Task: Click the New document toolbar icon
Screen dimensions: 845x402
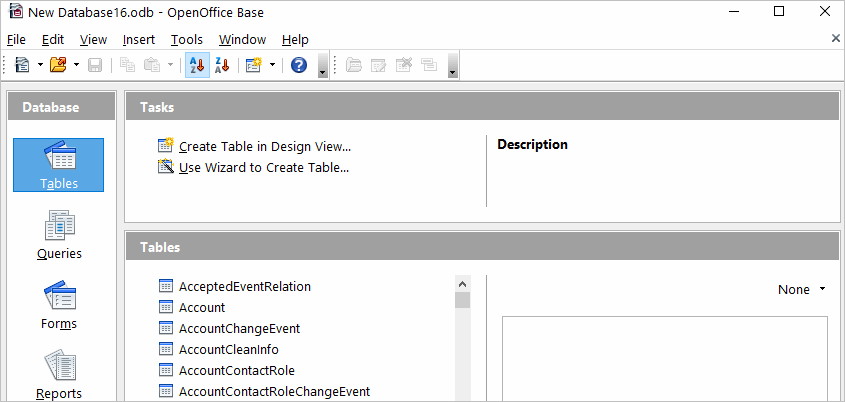Action: [x=22, y=65]
